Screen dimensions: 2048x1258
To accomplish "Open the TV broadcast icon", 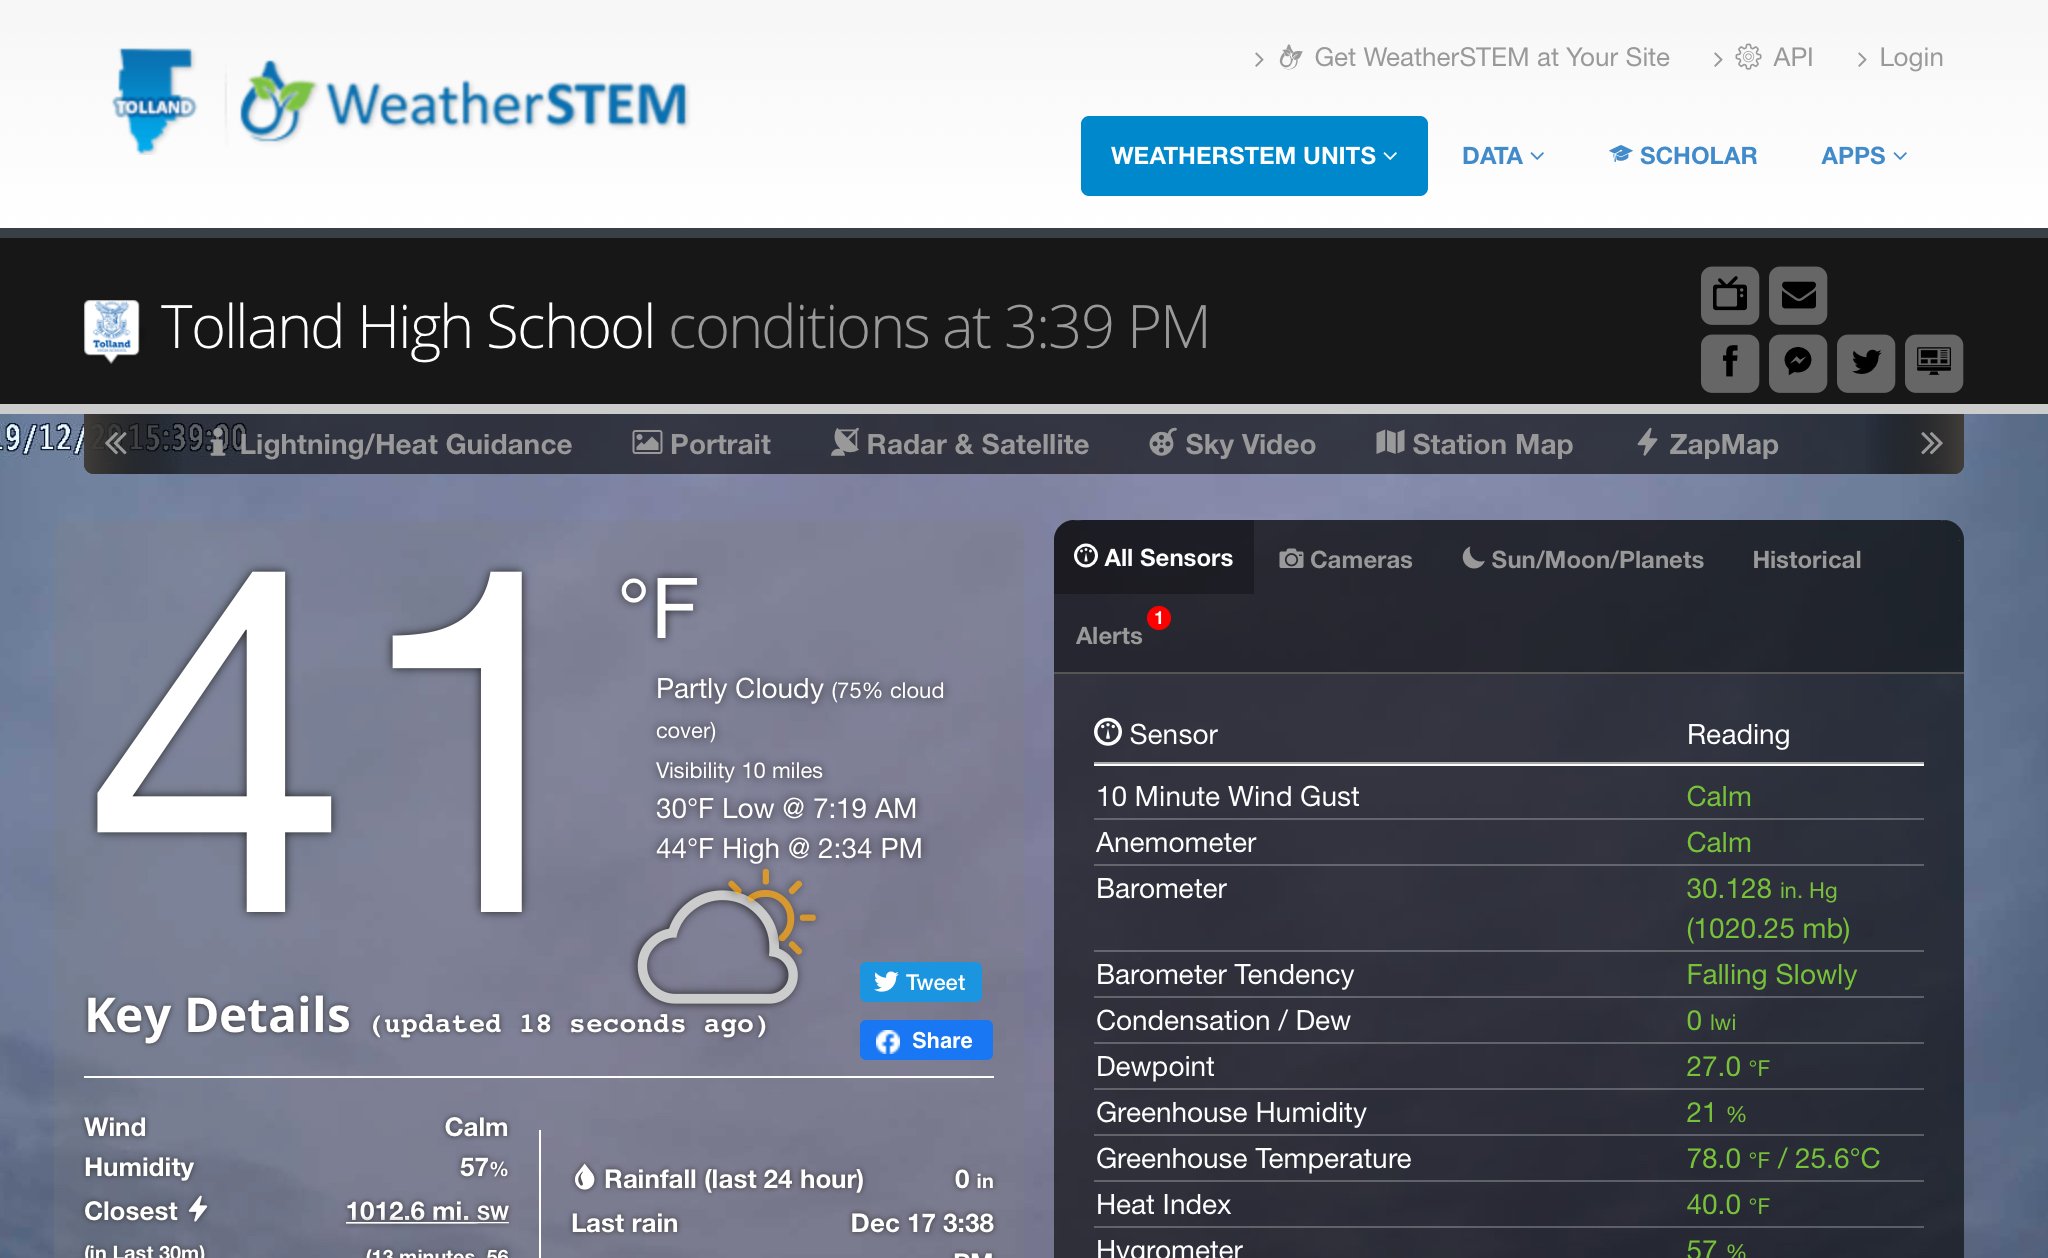I will (x=1730, y=296).
